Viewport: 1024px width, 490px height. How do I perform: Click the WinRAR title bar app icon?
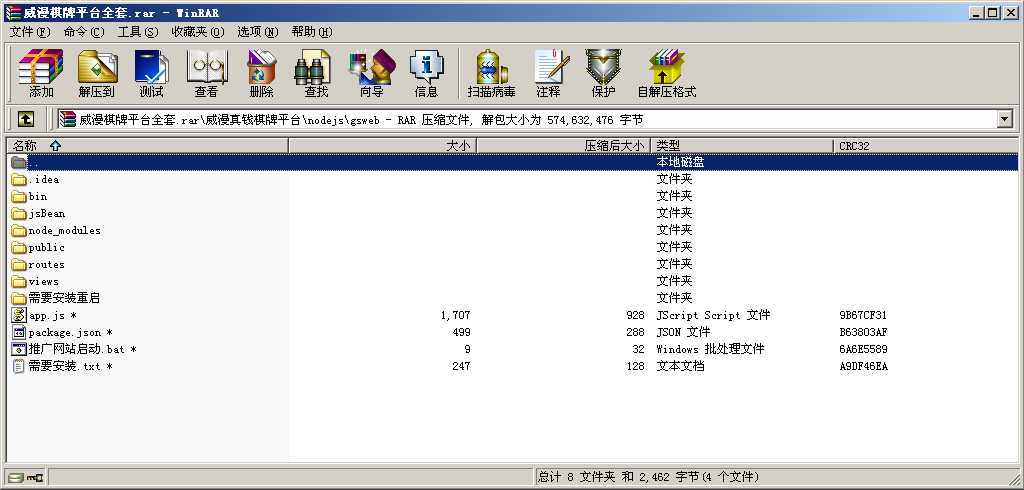click(12, 12)
